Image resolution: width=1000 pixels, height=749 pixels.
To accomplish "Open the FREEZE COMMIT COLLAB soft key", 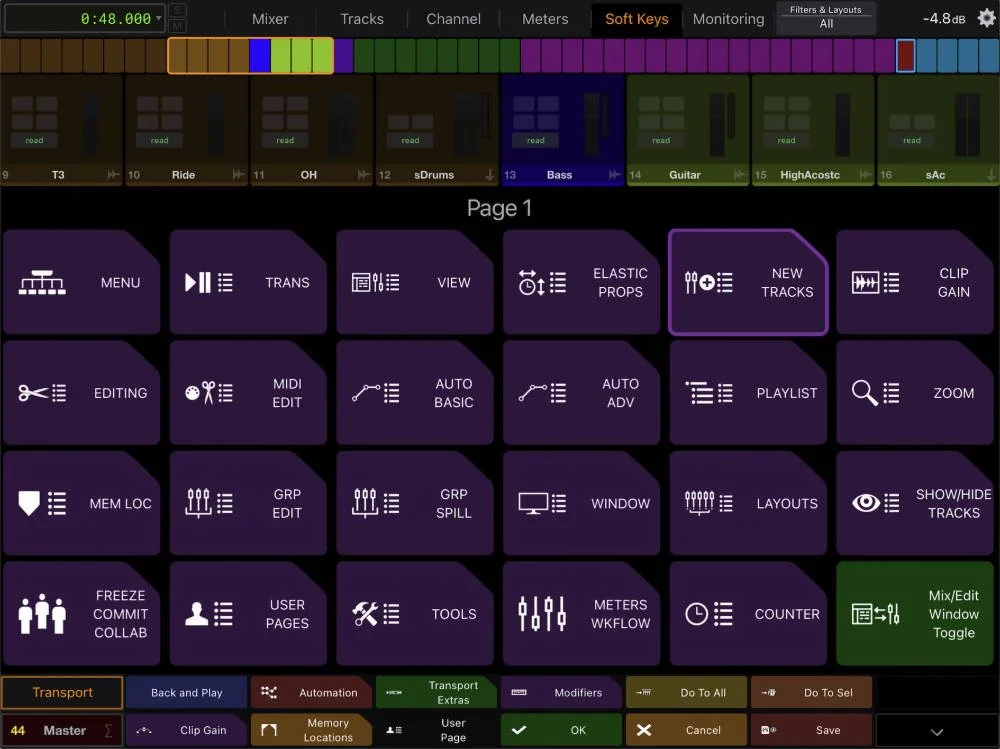I will point(82,614).
